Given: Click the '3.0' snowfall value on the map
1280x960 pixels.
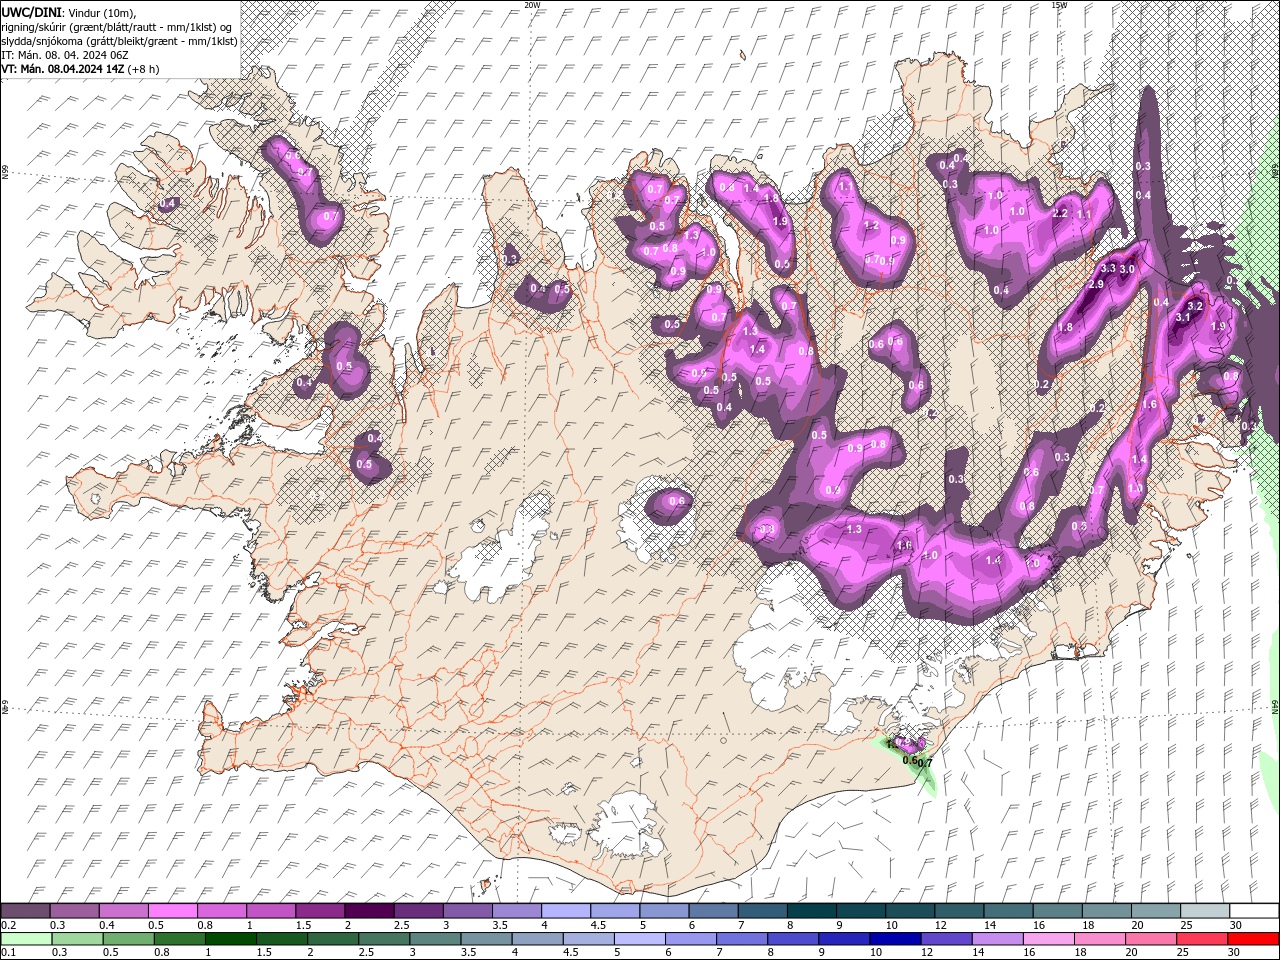Looking at the screenshot, I should click(1126, 269).
